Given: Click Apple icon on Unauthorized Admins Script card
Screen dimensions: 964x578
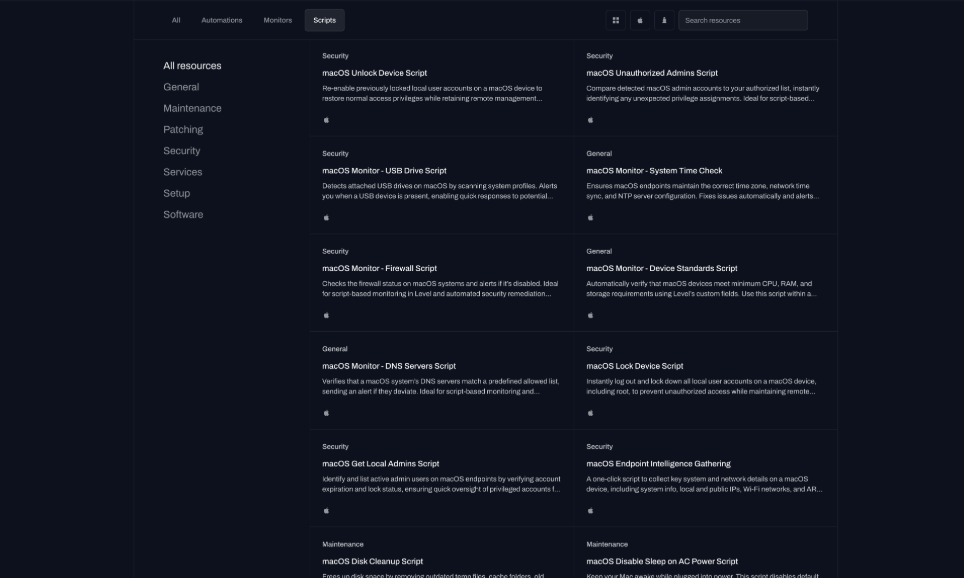Looking at the screenshot, I should [x=590, y=120].
